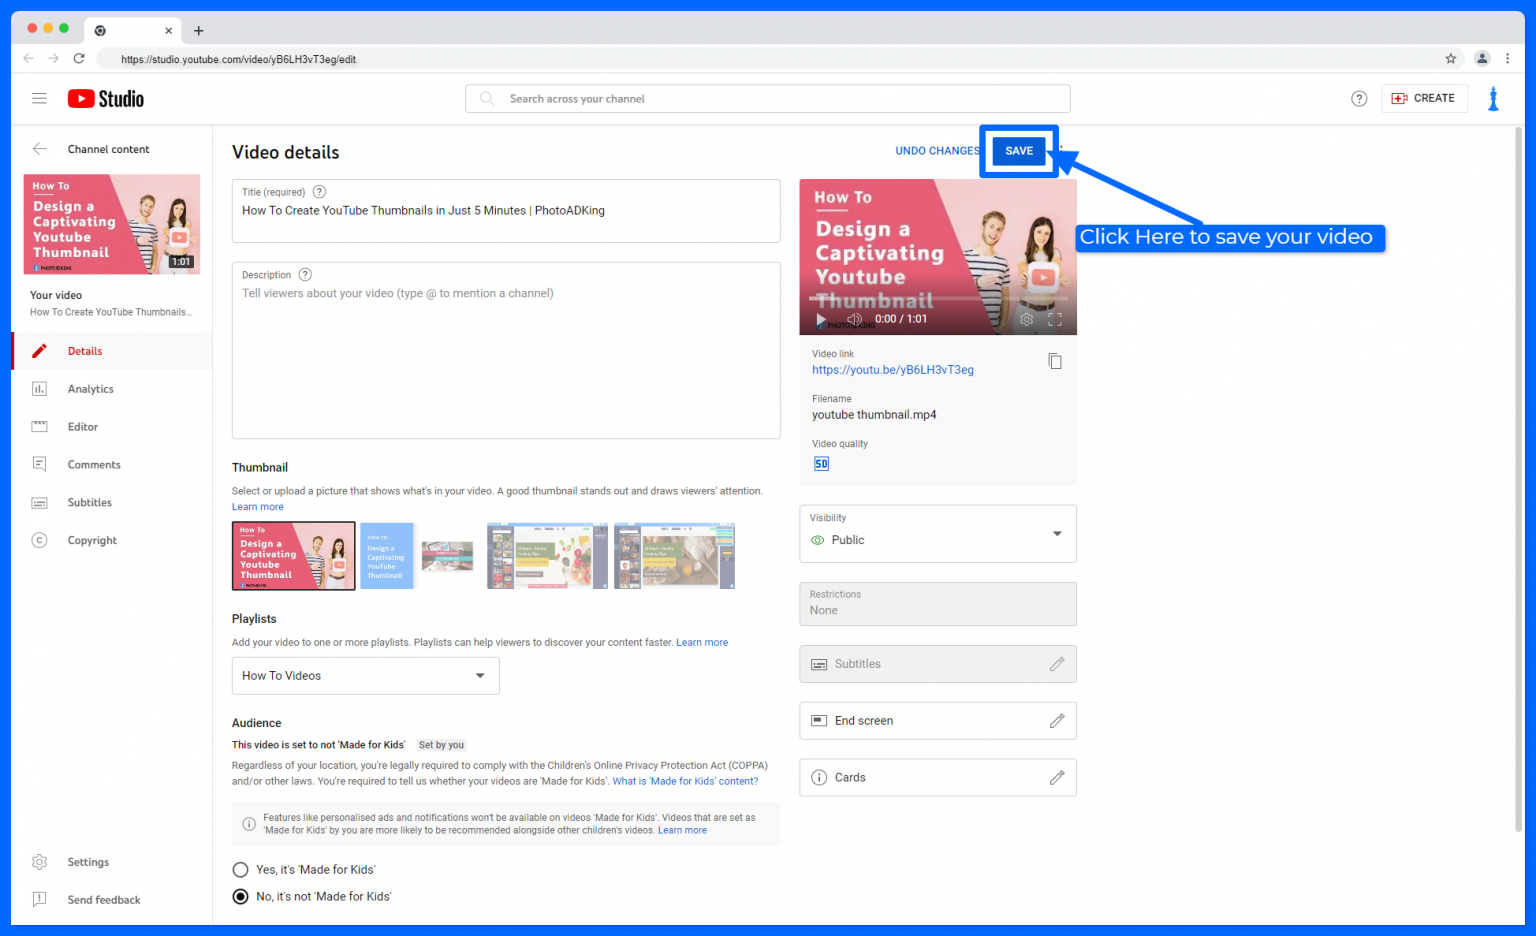Click the YouTube Studio logo
Image resolution: width=1536 pixels, height=936 pixels.
(x=104, y=98)
